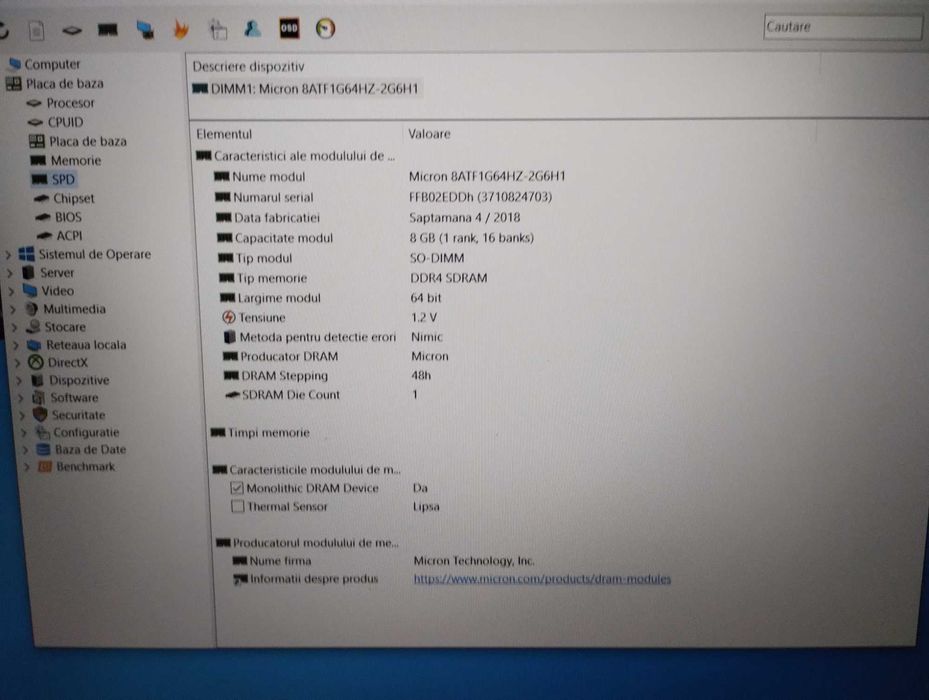This screenshot has width=929, height=700.
Task: Click the CPU chip toolbar icon
Action: [72, 30]
